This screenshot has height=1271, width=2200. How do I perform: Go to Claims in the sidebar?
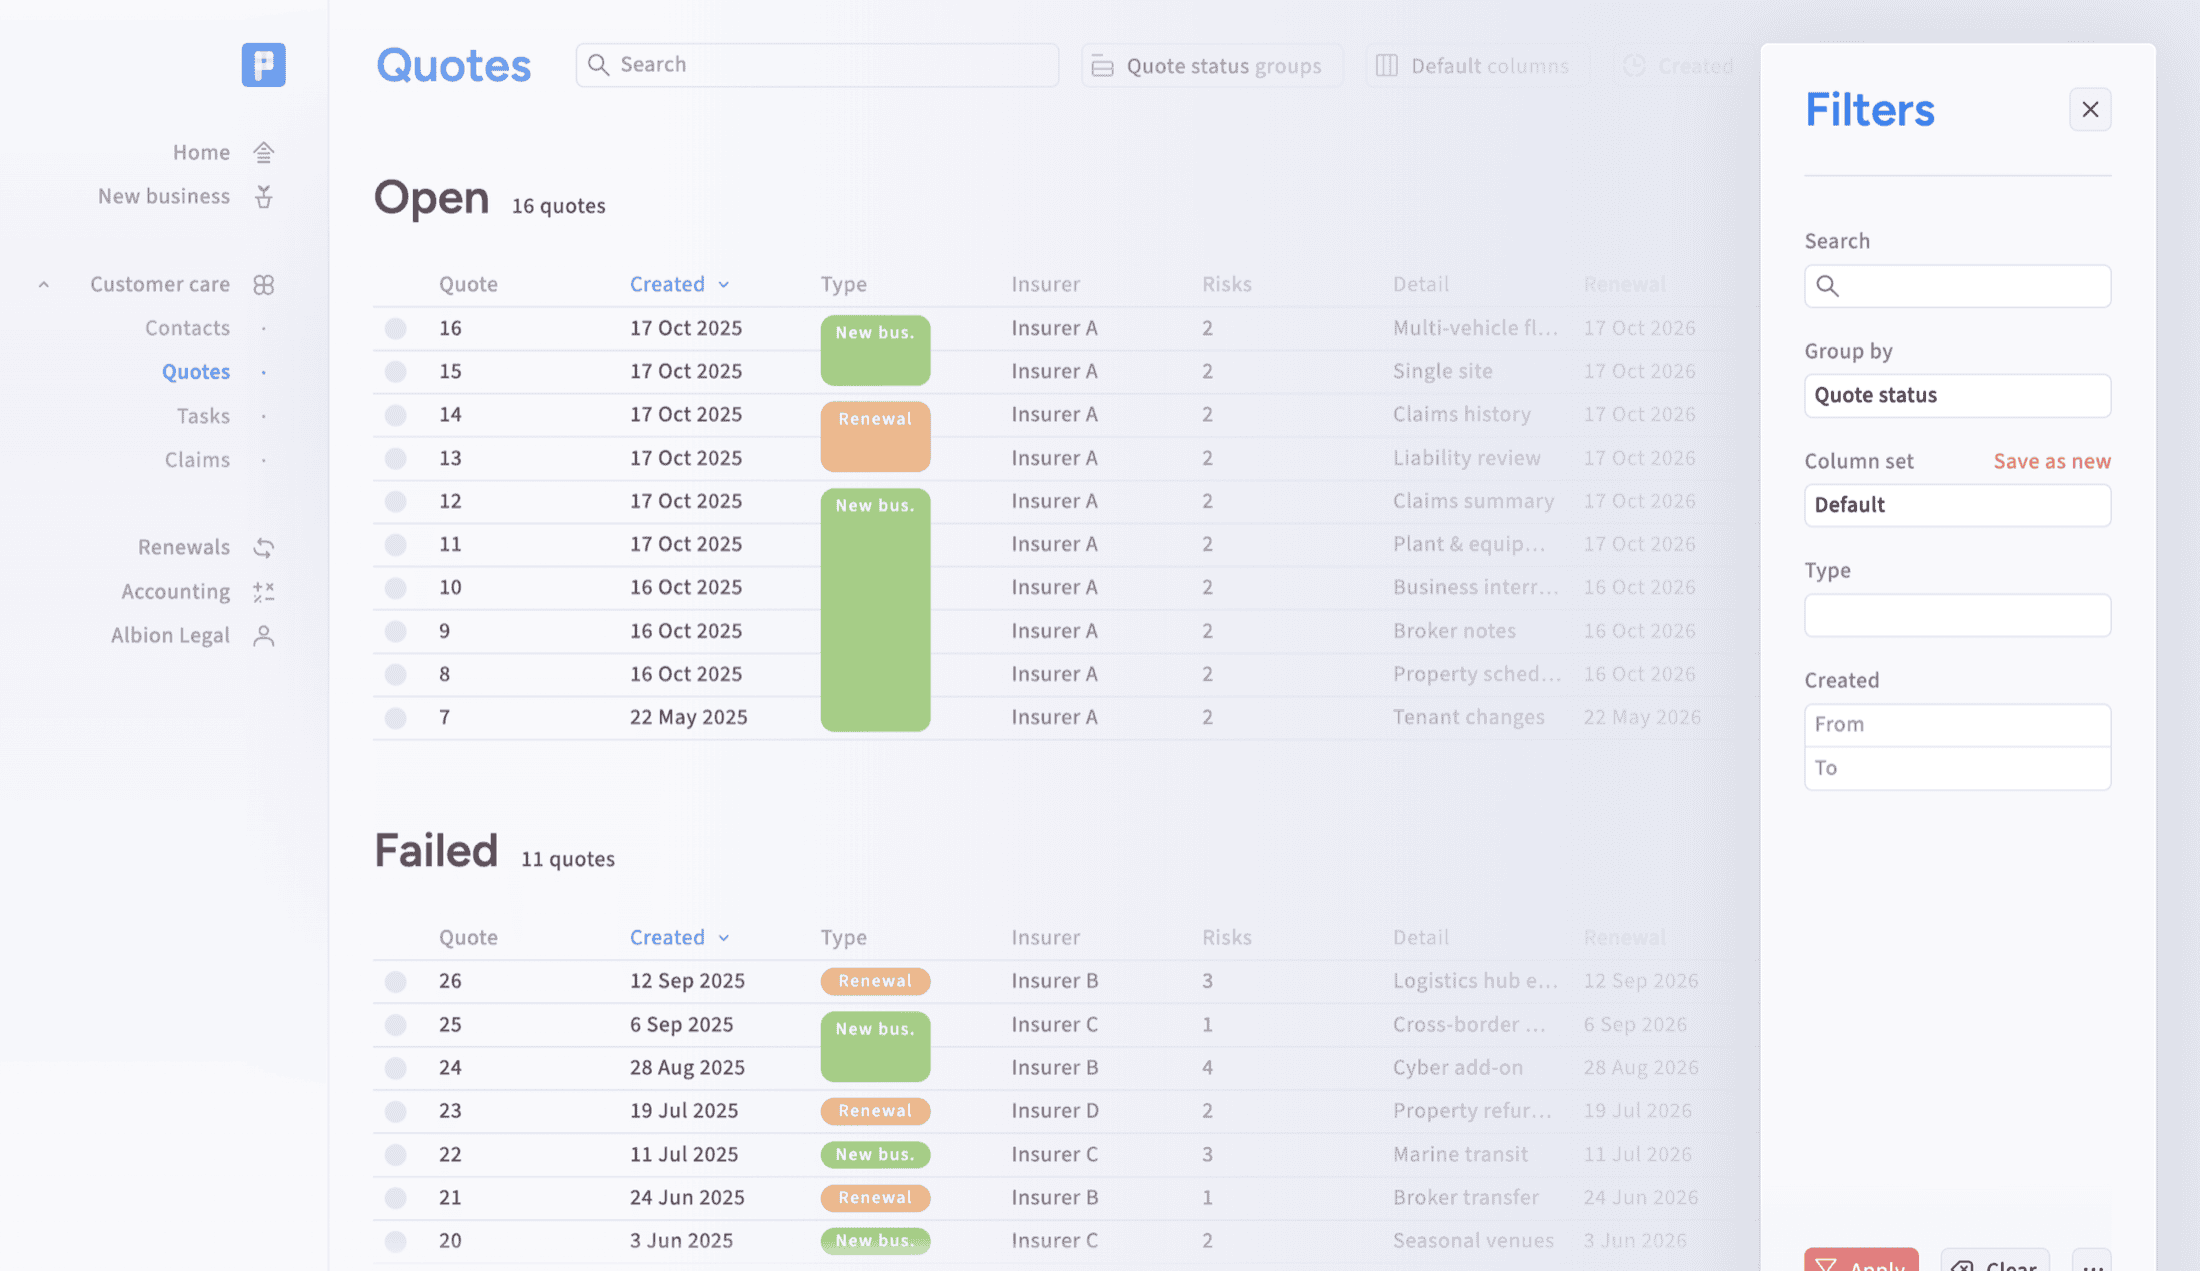(197, 459)
